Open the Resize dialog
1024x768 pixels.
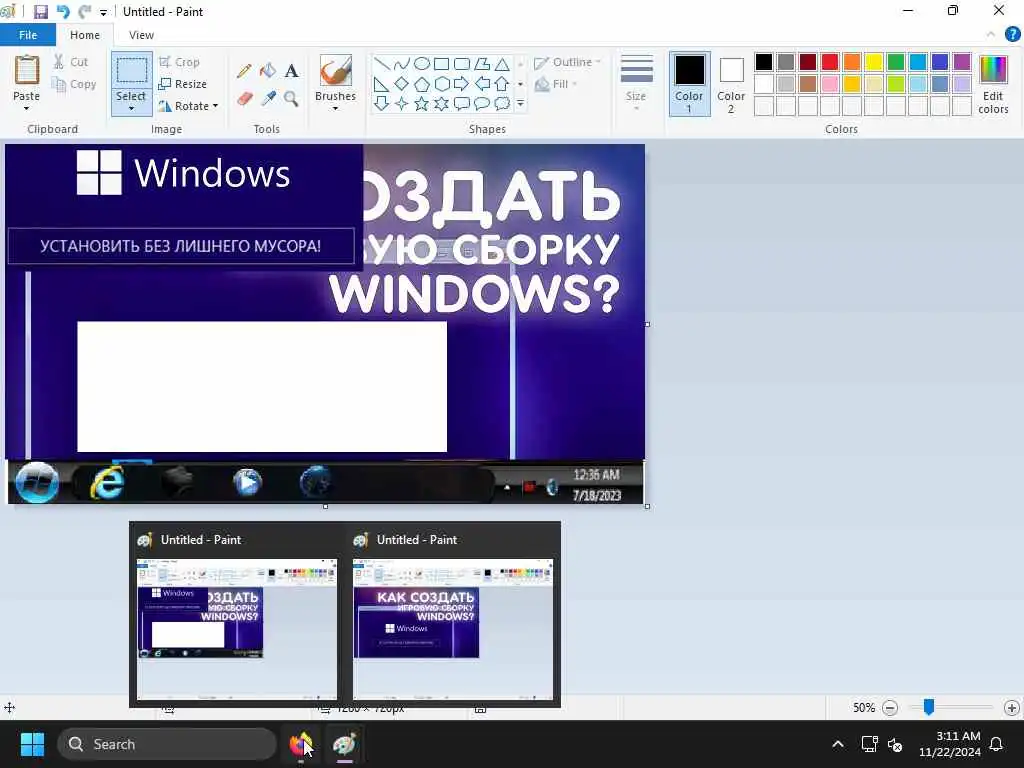click(x=182, y=84)
